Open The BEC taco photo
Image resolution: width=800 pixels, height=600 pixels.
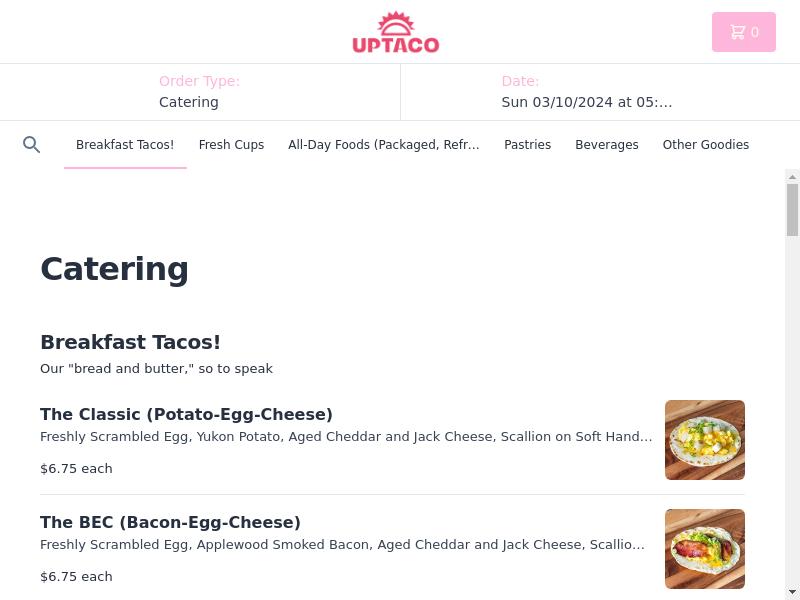tap(704, 548)
